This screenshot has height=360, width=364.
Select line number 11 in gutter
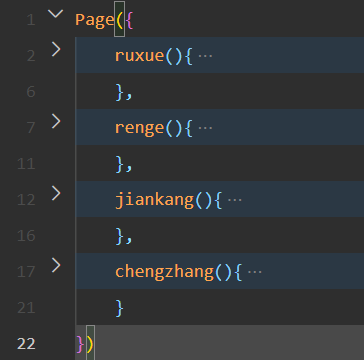(26, 164)
